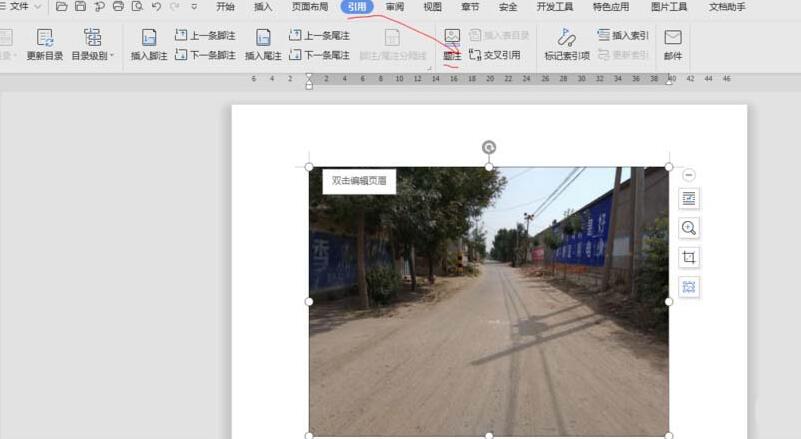Switch to the 插入 tab

coord(263,7)
